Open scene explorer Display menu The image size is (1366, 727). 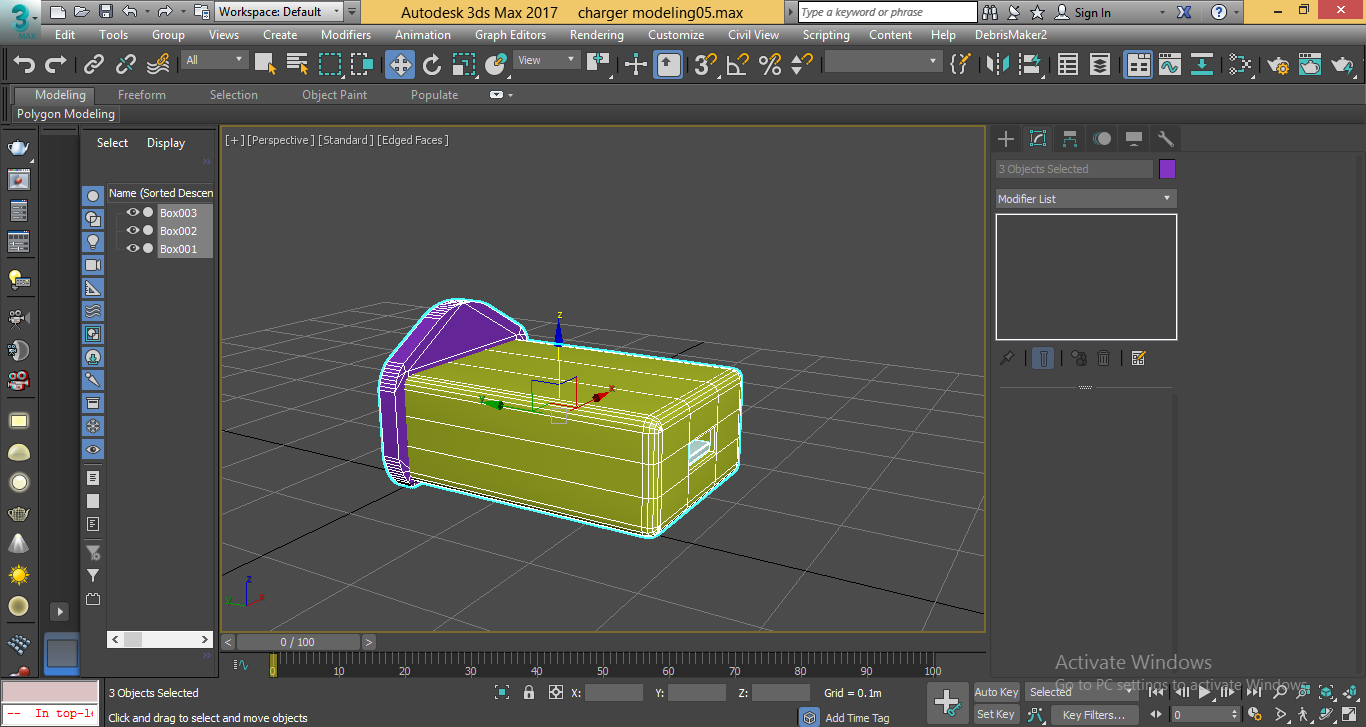166,143
